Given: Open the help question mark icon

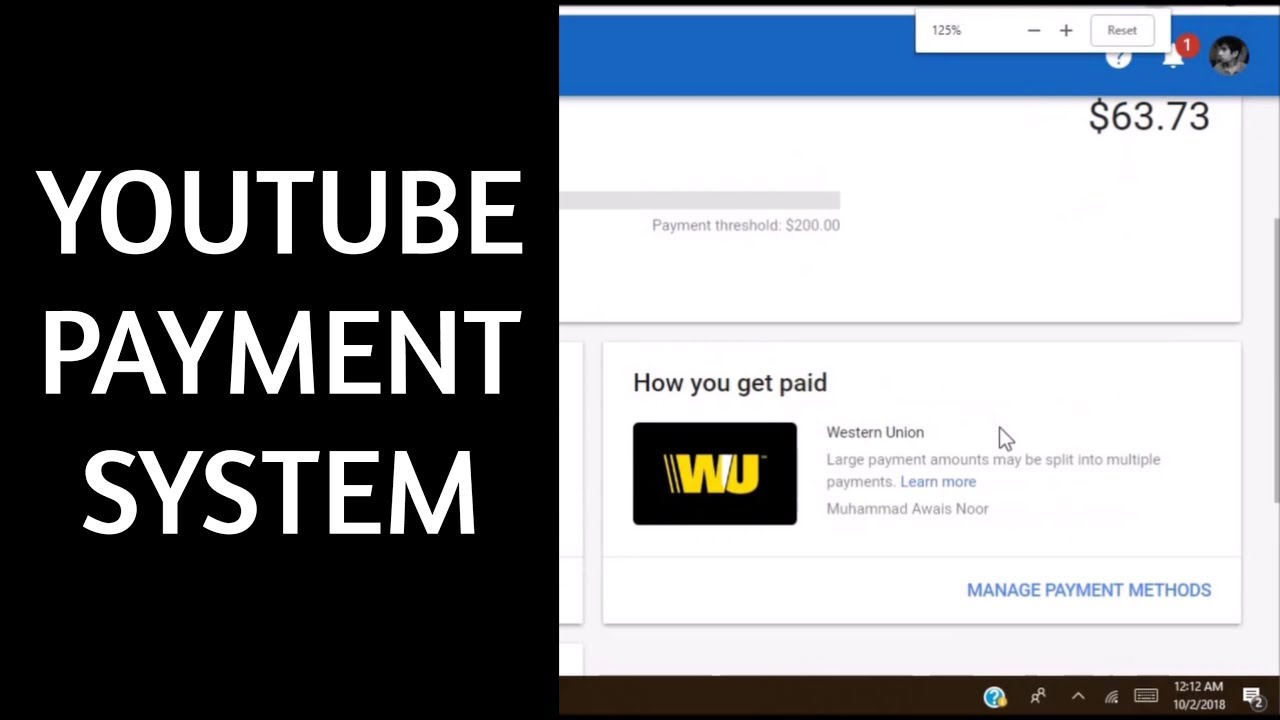Looking at the screenshot, I should (1118, 57).
